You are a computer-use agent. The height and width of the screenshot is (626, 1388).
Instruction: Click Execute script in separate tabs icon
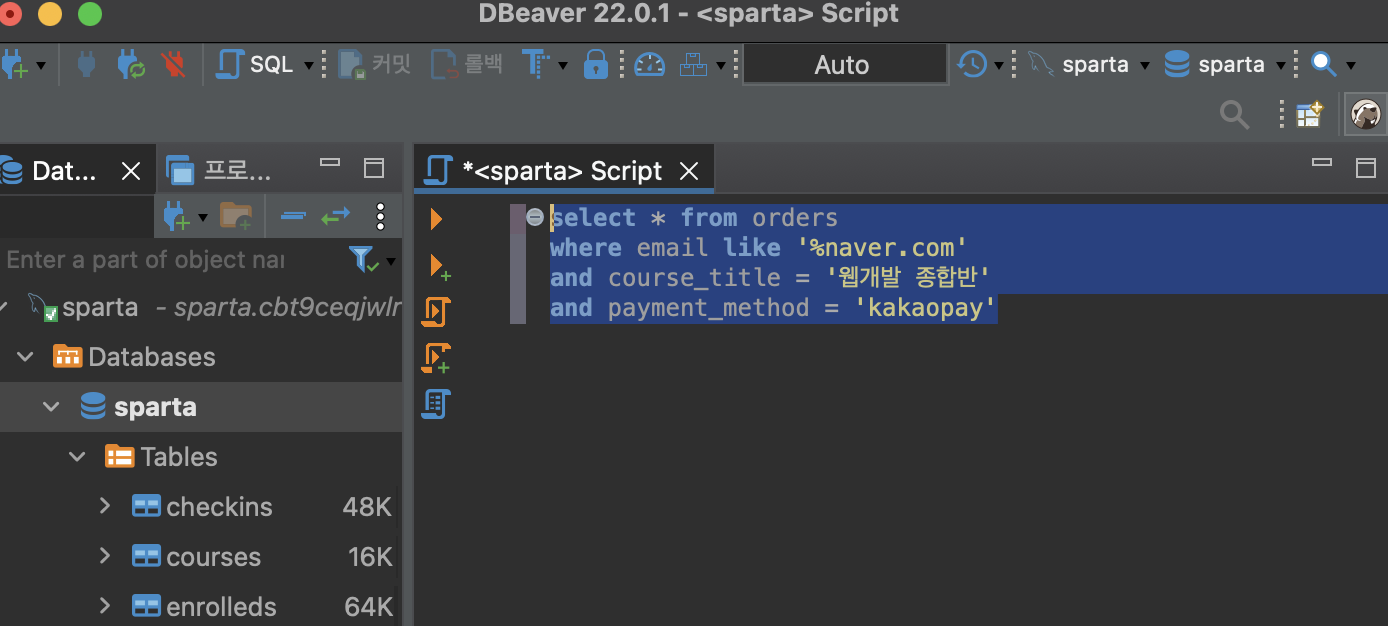(437, 358)
